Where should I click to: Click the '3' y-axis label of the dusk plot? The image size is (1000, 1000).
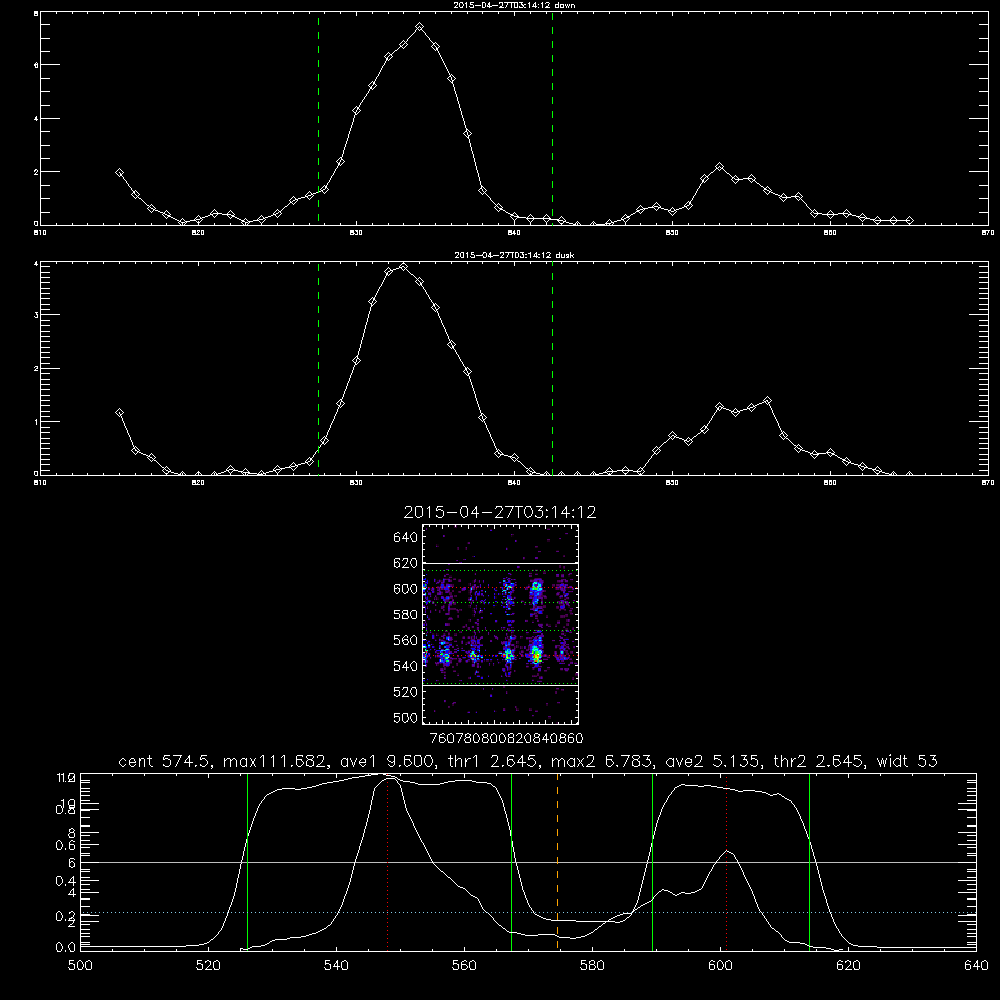(36, 315)
